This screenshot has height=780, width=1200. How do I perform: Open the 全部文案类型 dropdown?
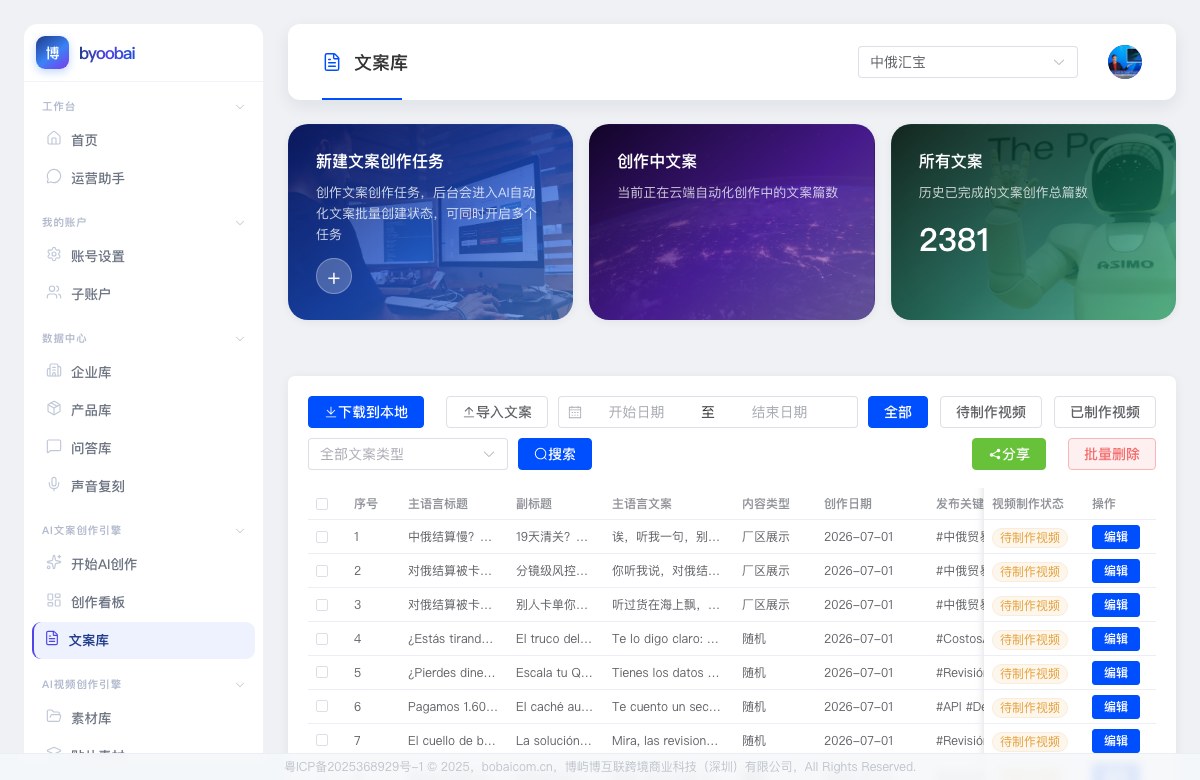tap(407, 454)
